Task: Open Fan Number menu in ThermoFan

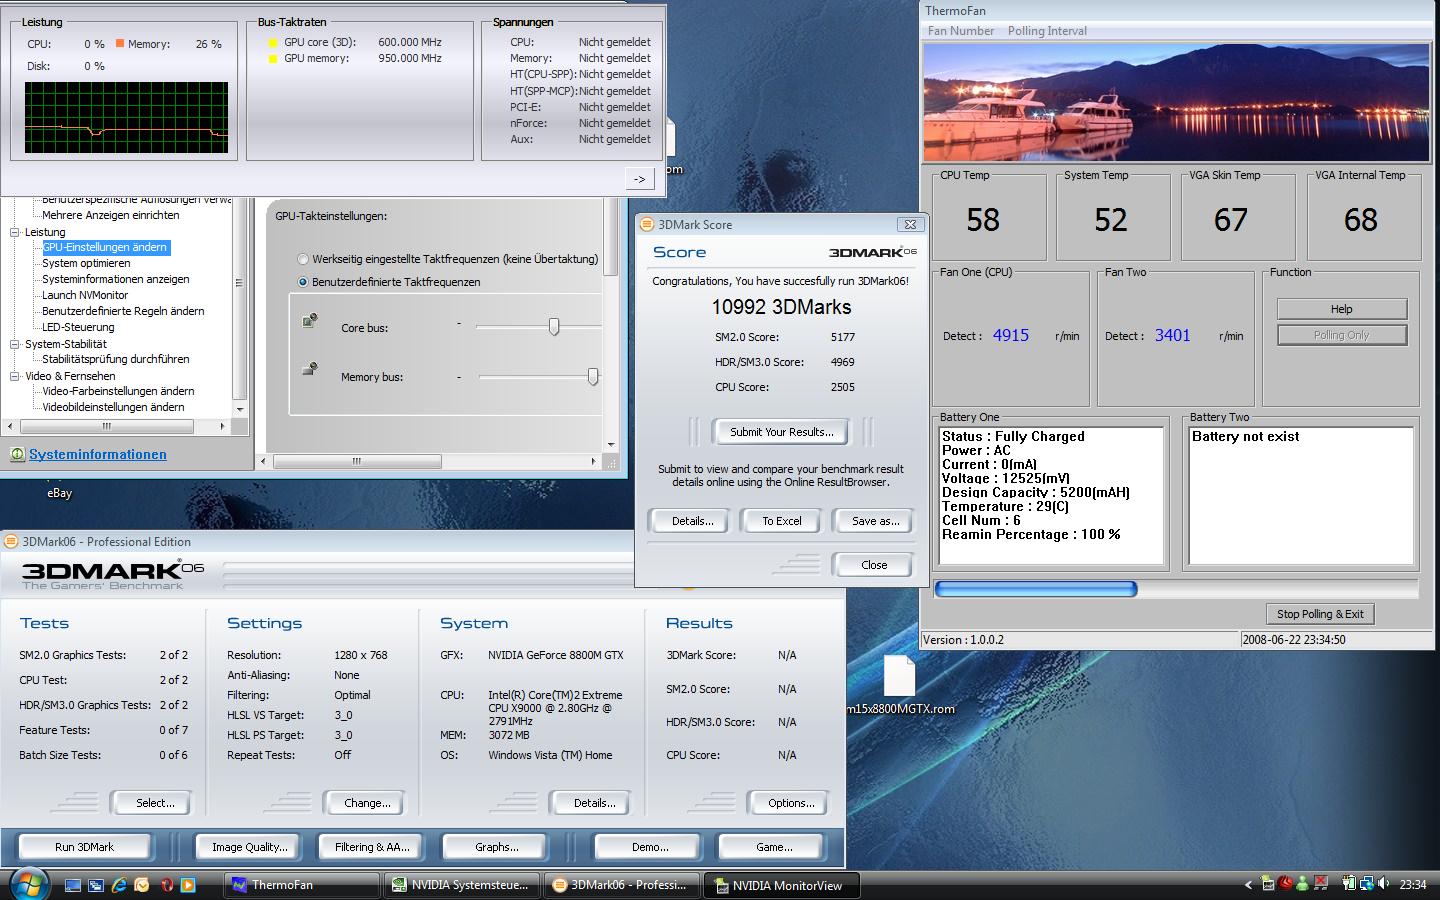Action: [961, 31]
